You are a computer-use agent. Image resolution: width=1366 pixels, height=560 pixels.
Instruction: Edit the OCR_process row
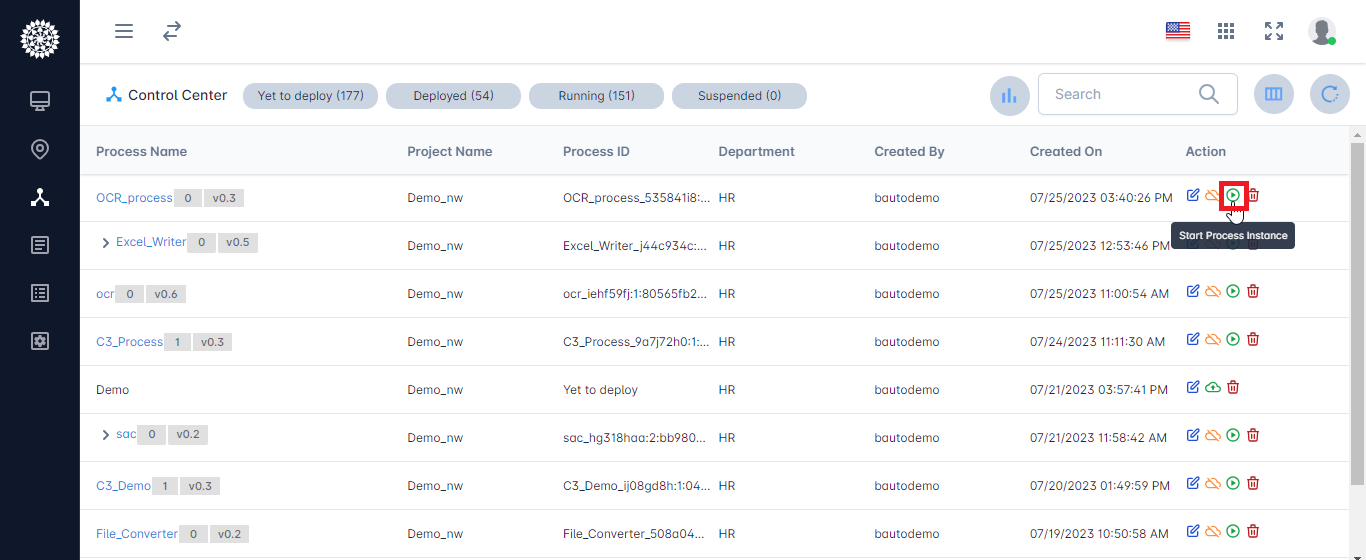tap(1193, 195)
